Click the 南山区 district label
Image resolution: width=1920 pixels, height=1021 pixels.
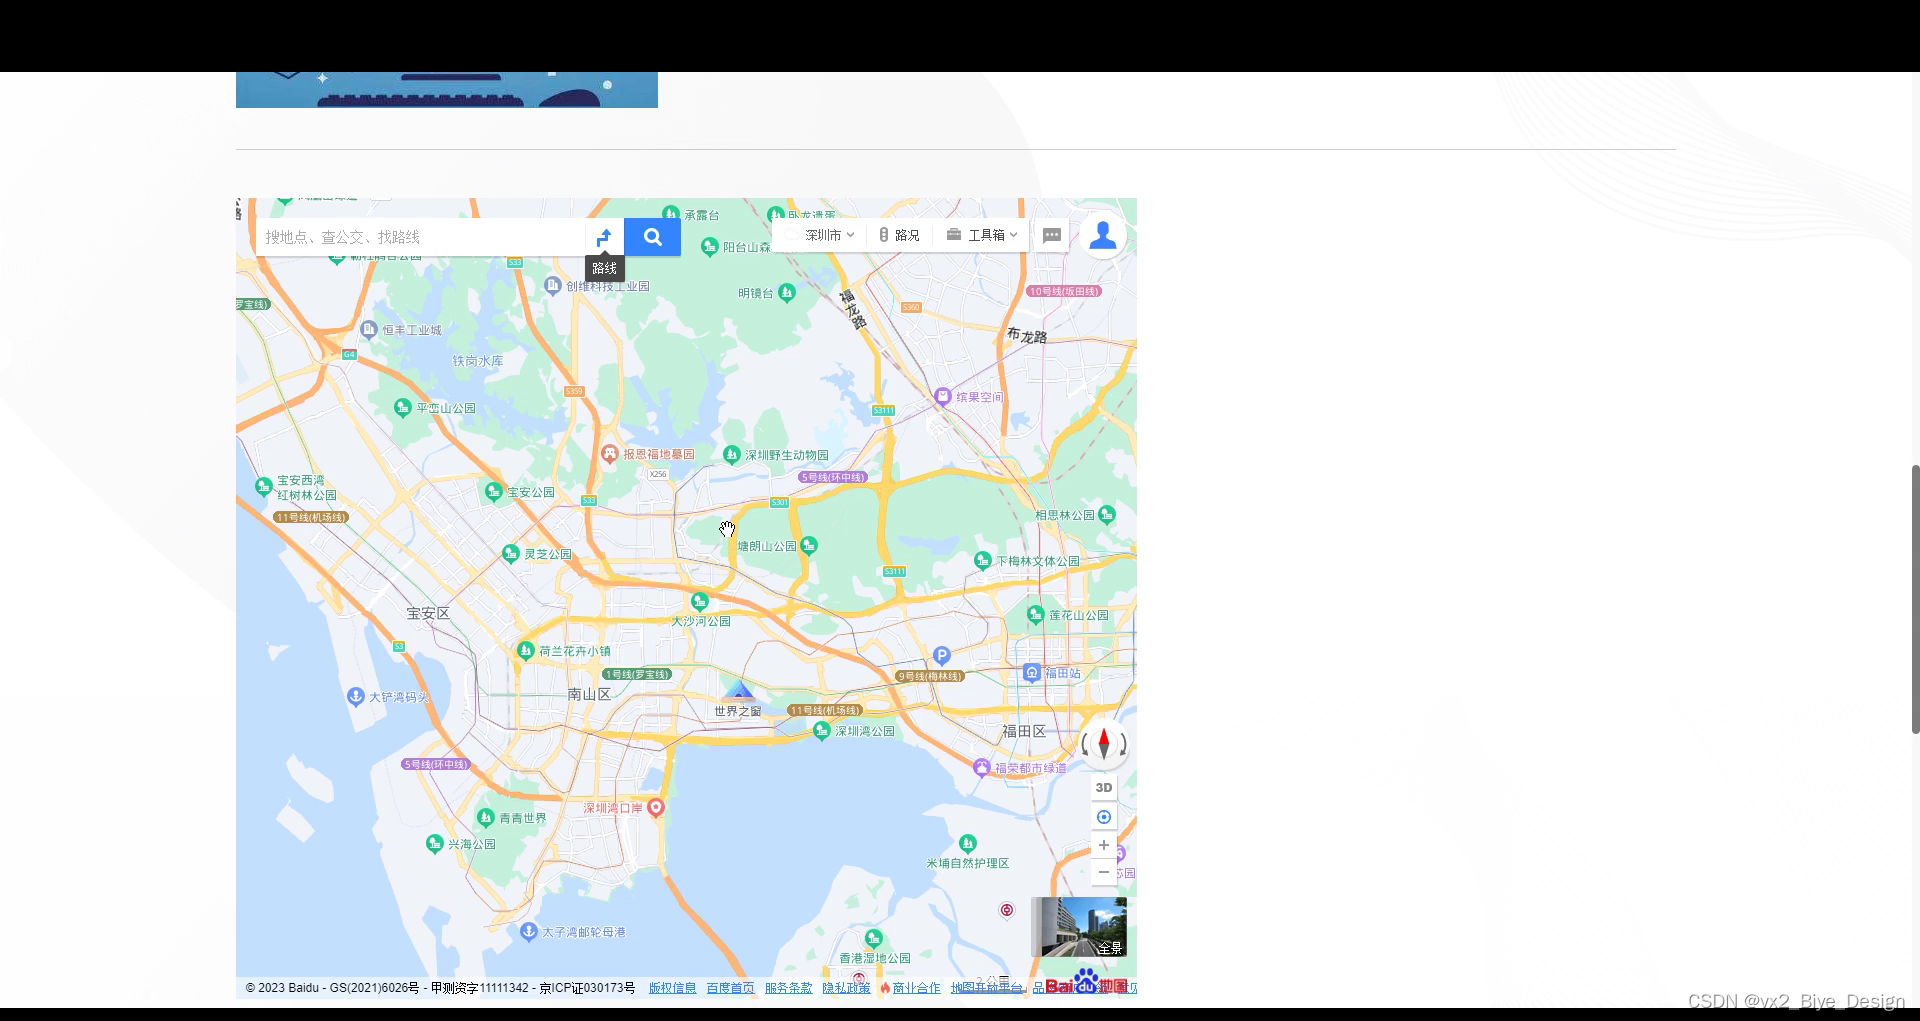tap(589, 694)
